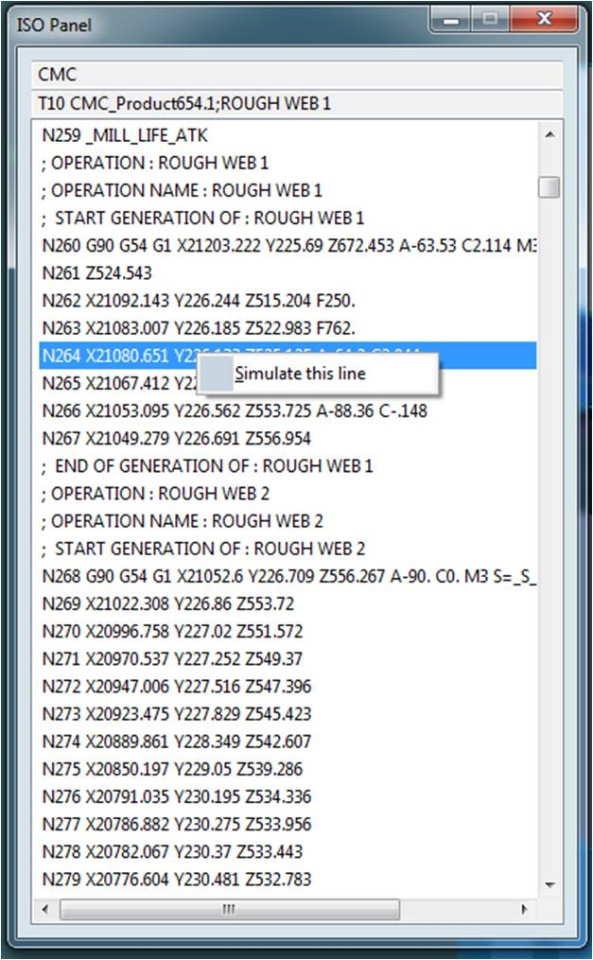Select line N277 X20786.882
This screenshot has height=960, width=593.
[x=288, y=824]
